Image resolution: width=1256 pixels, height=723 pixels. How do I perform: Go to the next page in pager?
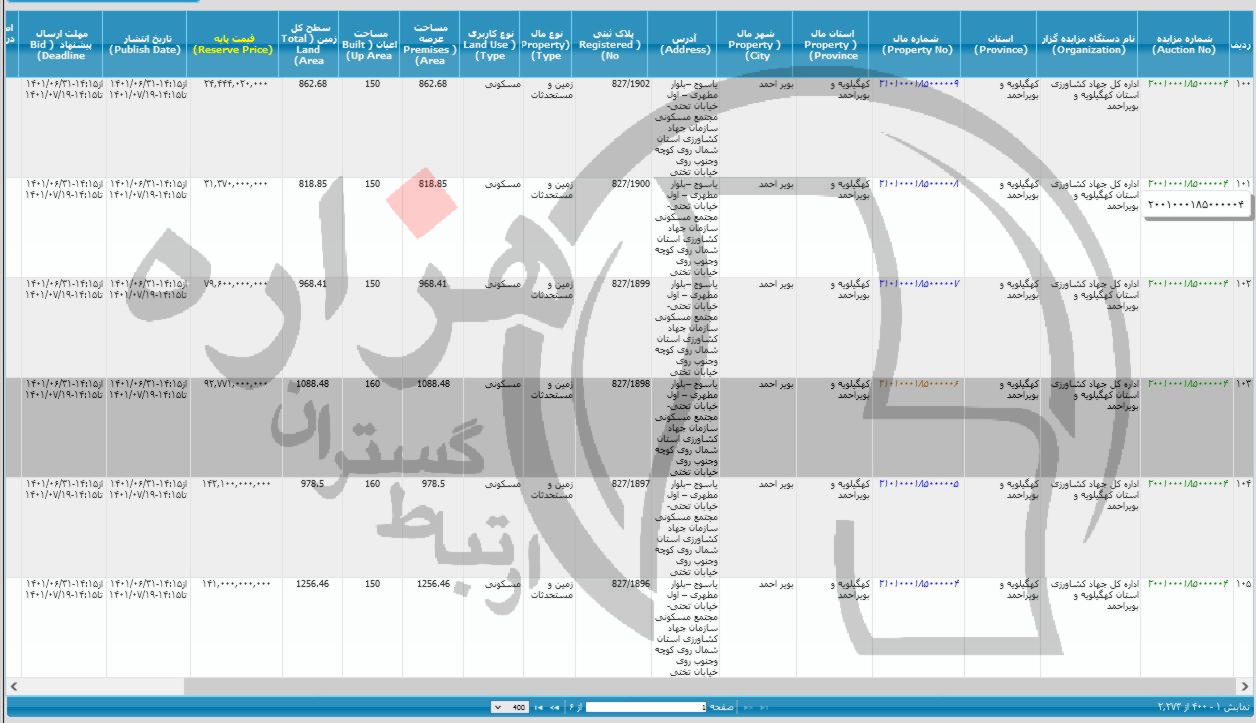point(554,707)
